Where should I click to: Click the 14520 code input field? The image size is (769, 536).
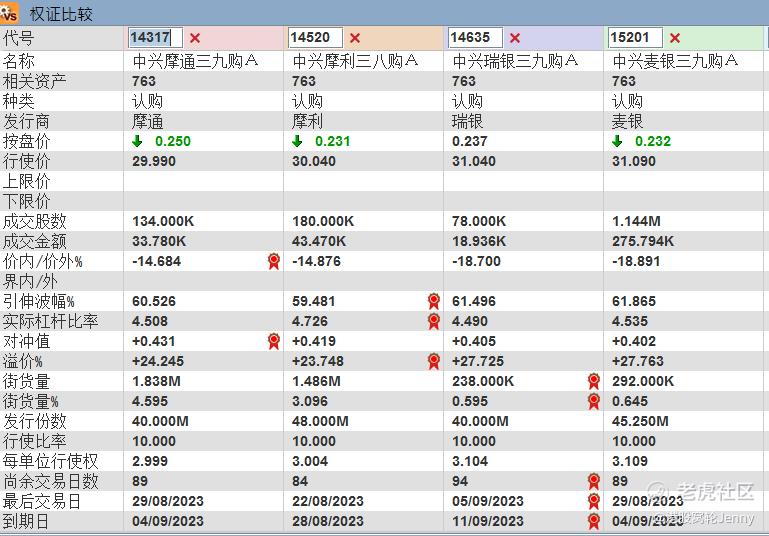[315, 37]
